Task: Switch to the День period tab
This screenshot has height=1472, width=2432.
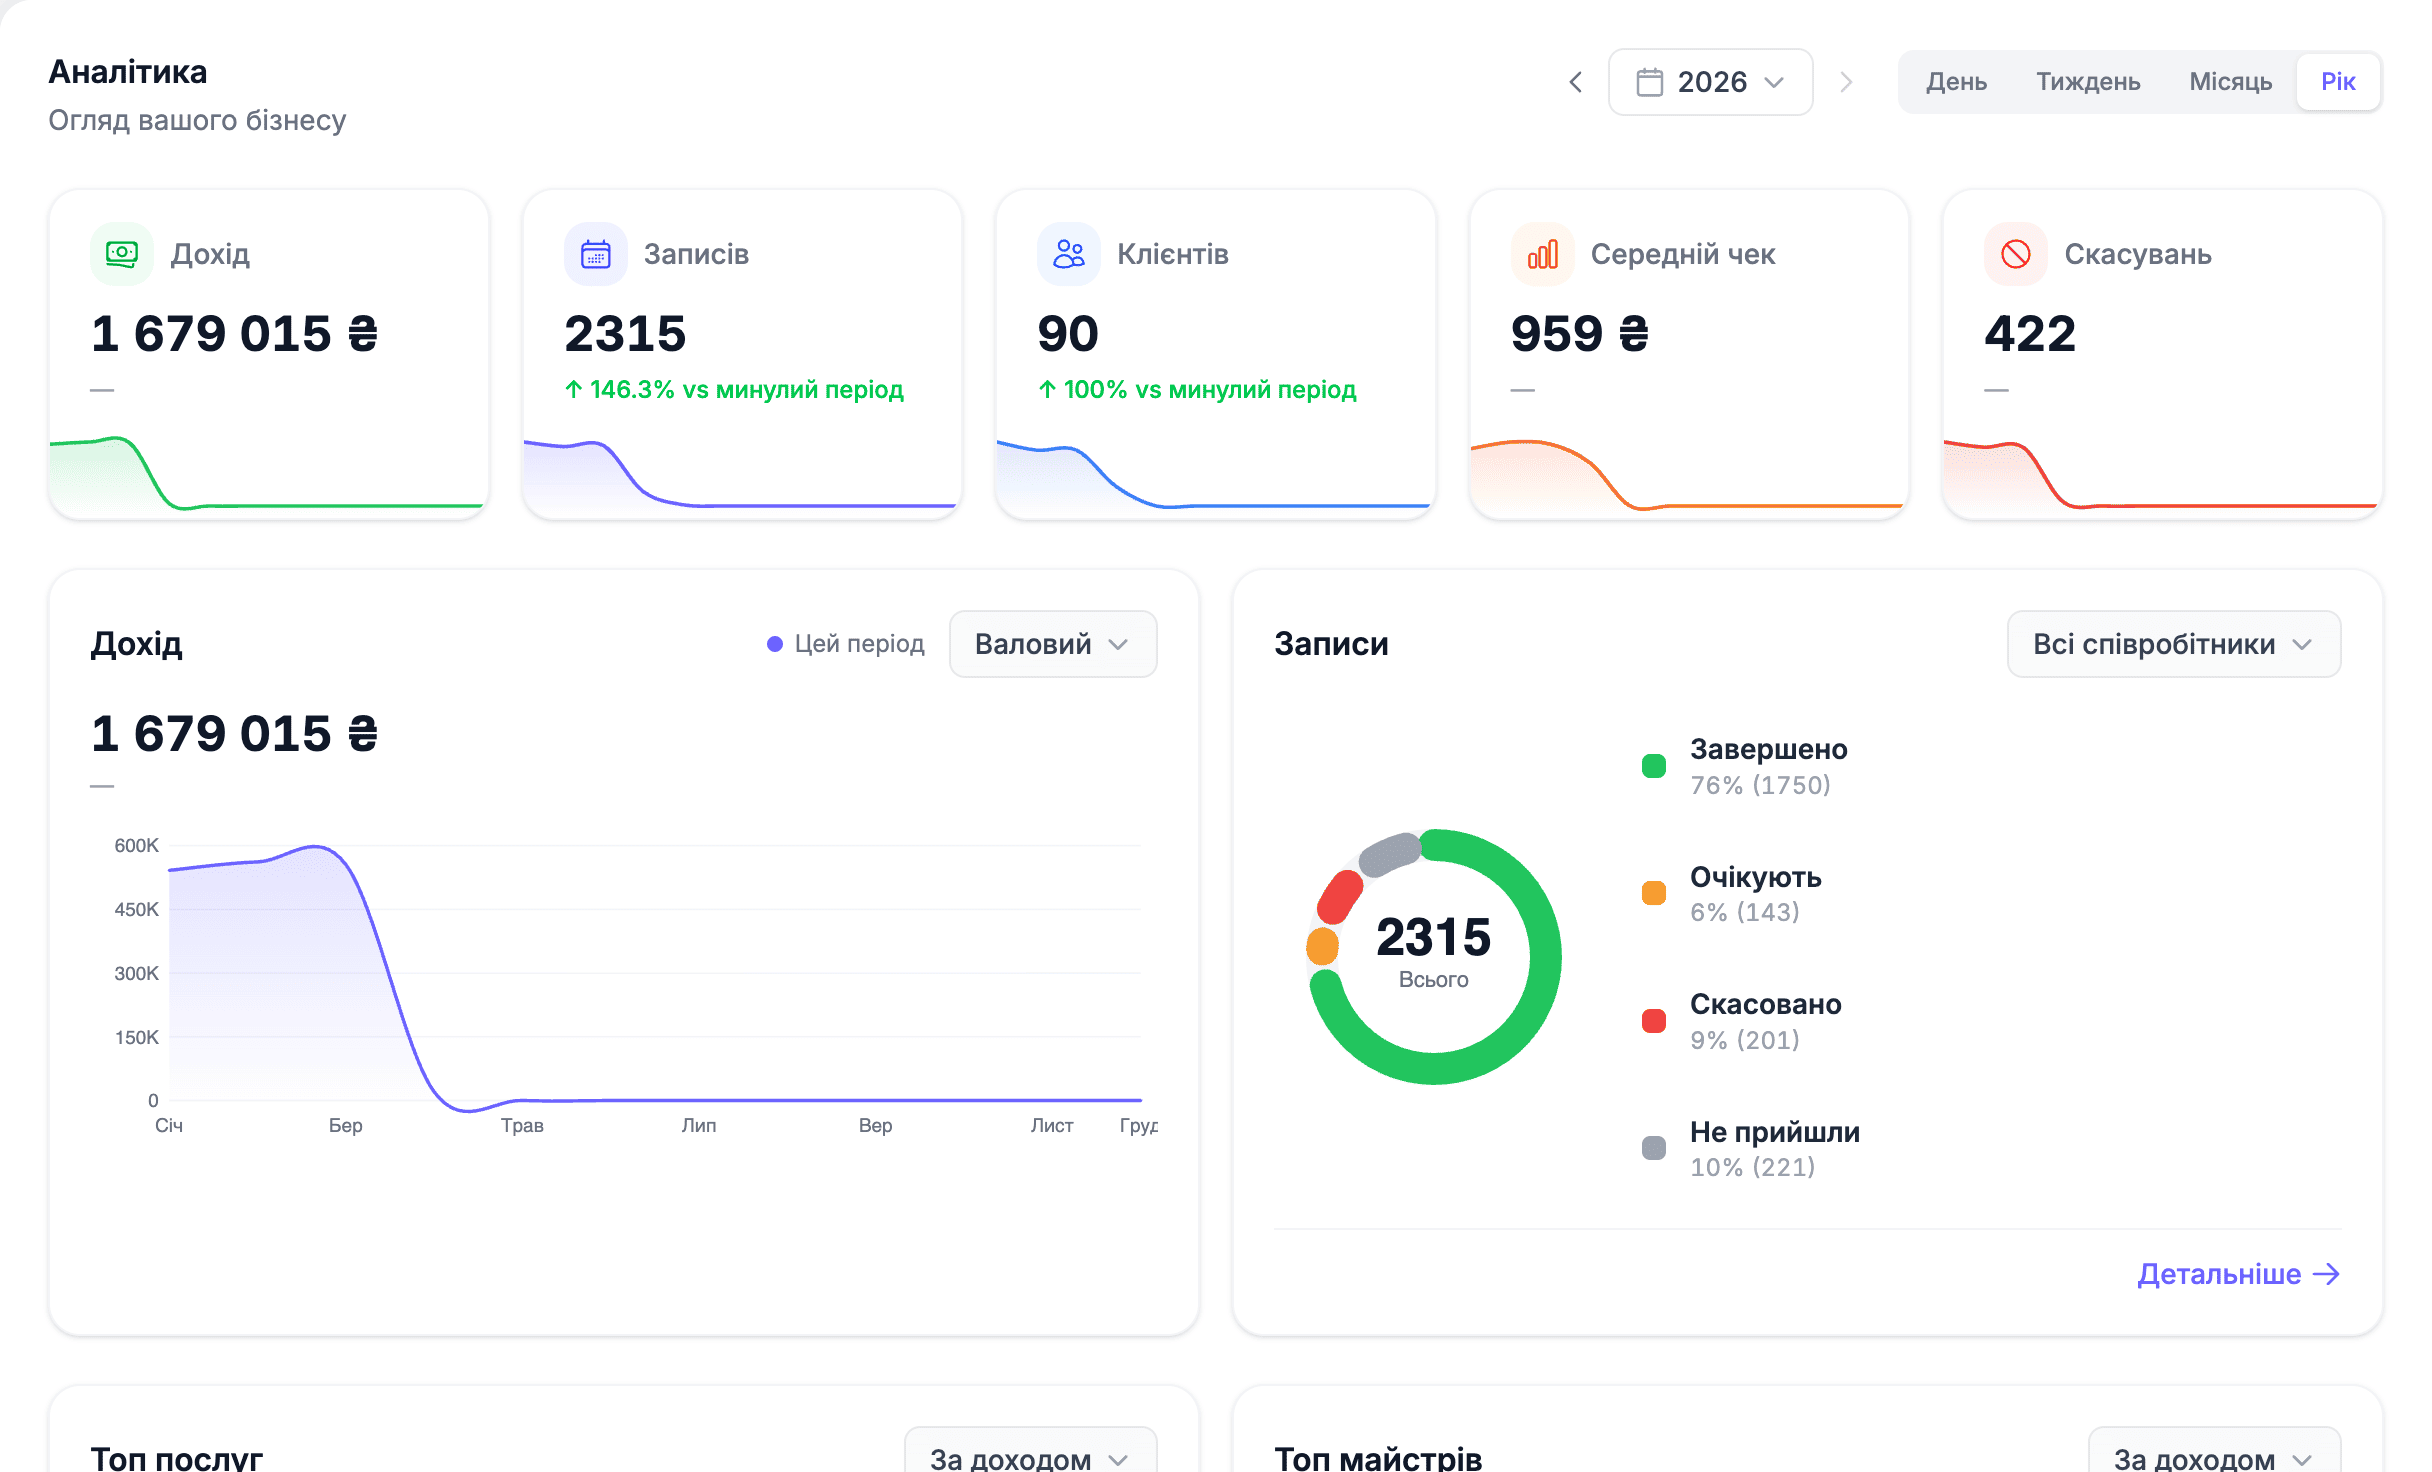Action: tap(1956, 82)
